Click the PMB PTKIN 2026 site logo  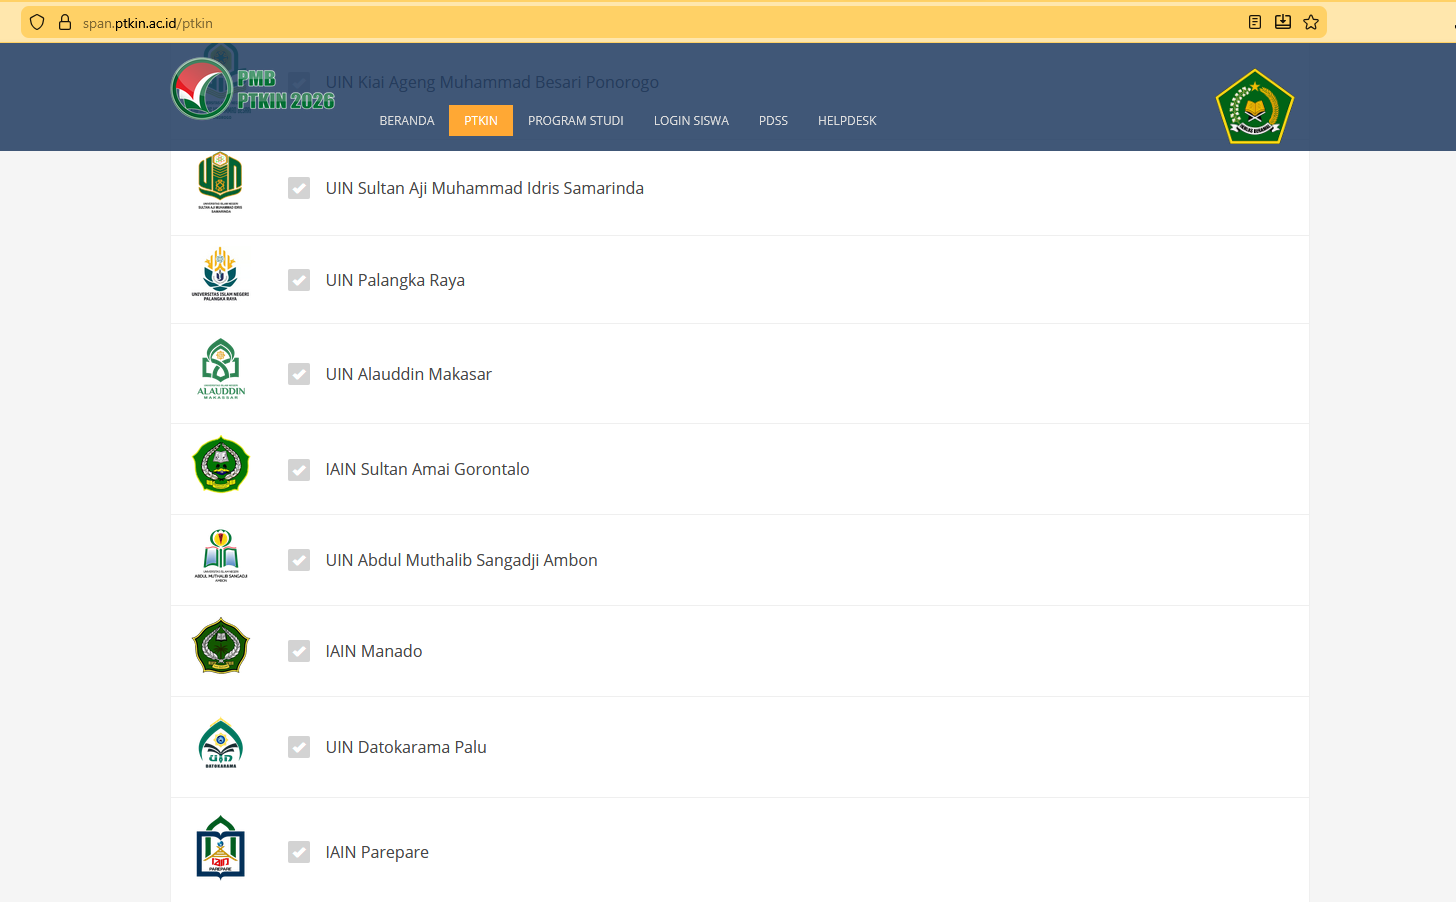pos(253,90)
